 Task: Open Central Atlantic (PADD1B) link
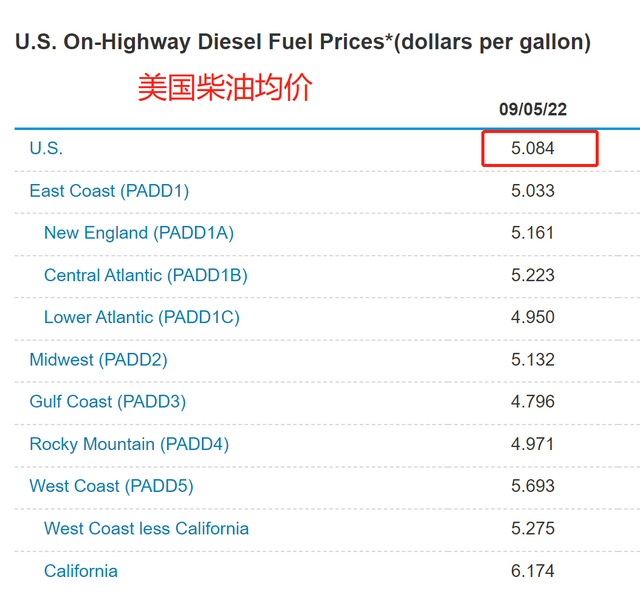click(x=145, y=275)
